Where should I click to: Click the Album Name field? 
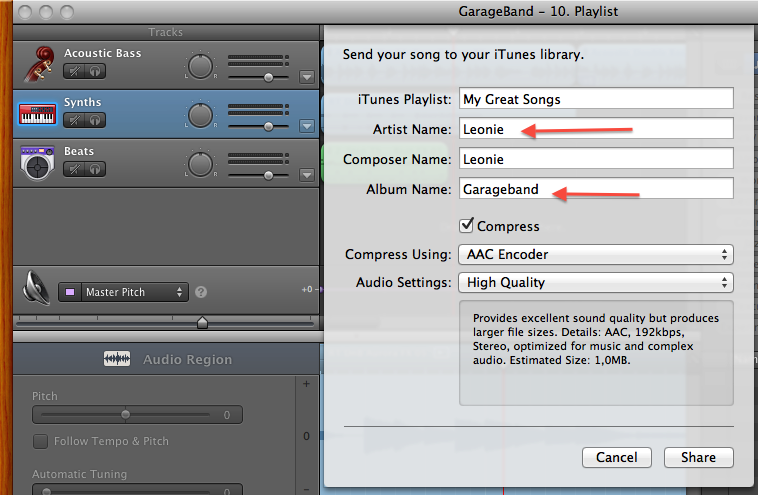[x=596, y=189]
